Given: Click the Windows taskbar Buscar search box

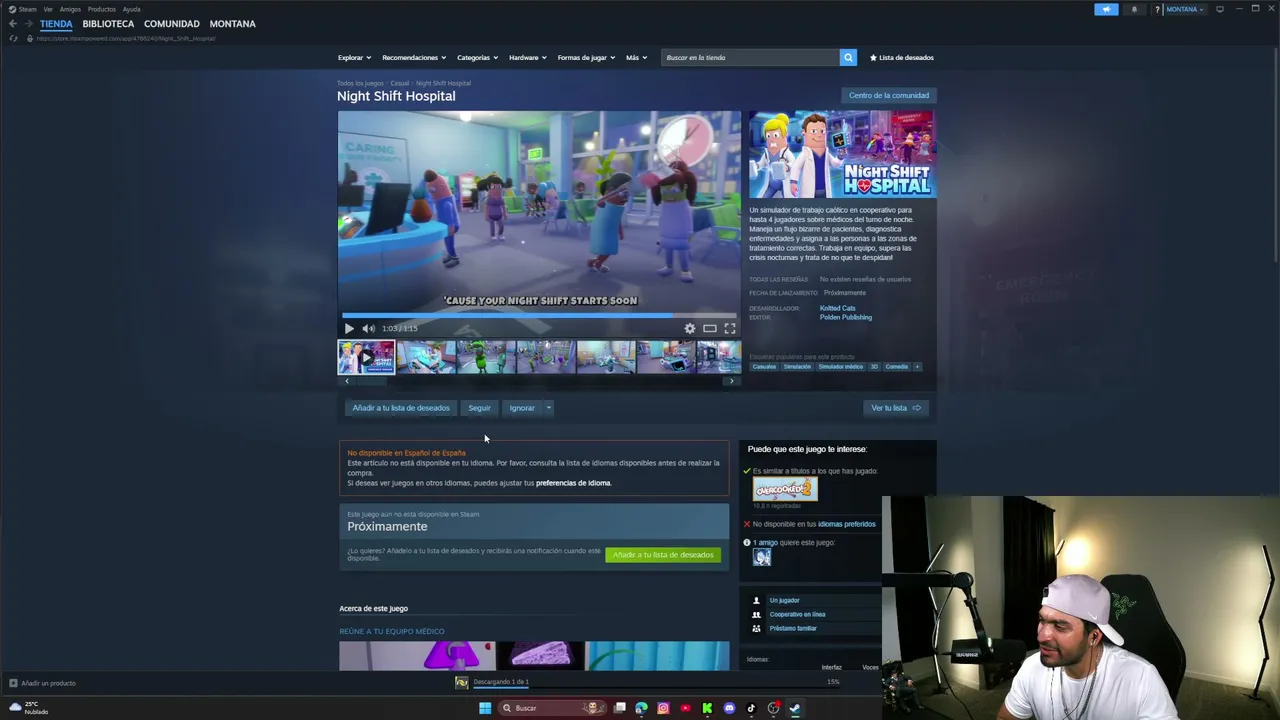Looking at the screenshot, I should [552, 708].
